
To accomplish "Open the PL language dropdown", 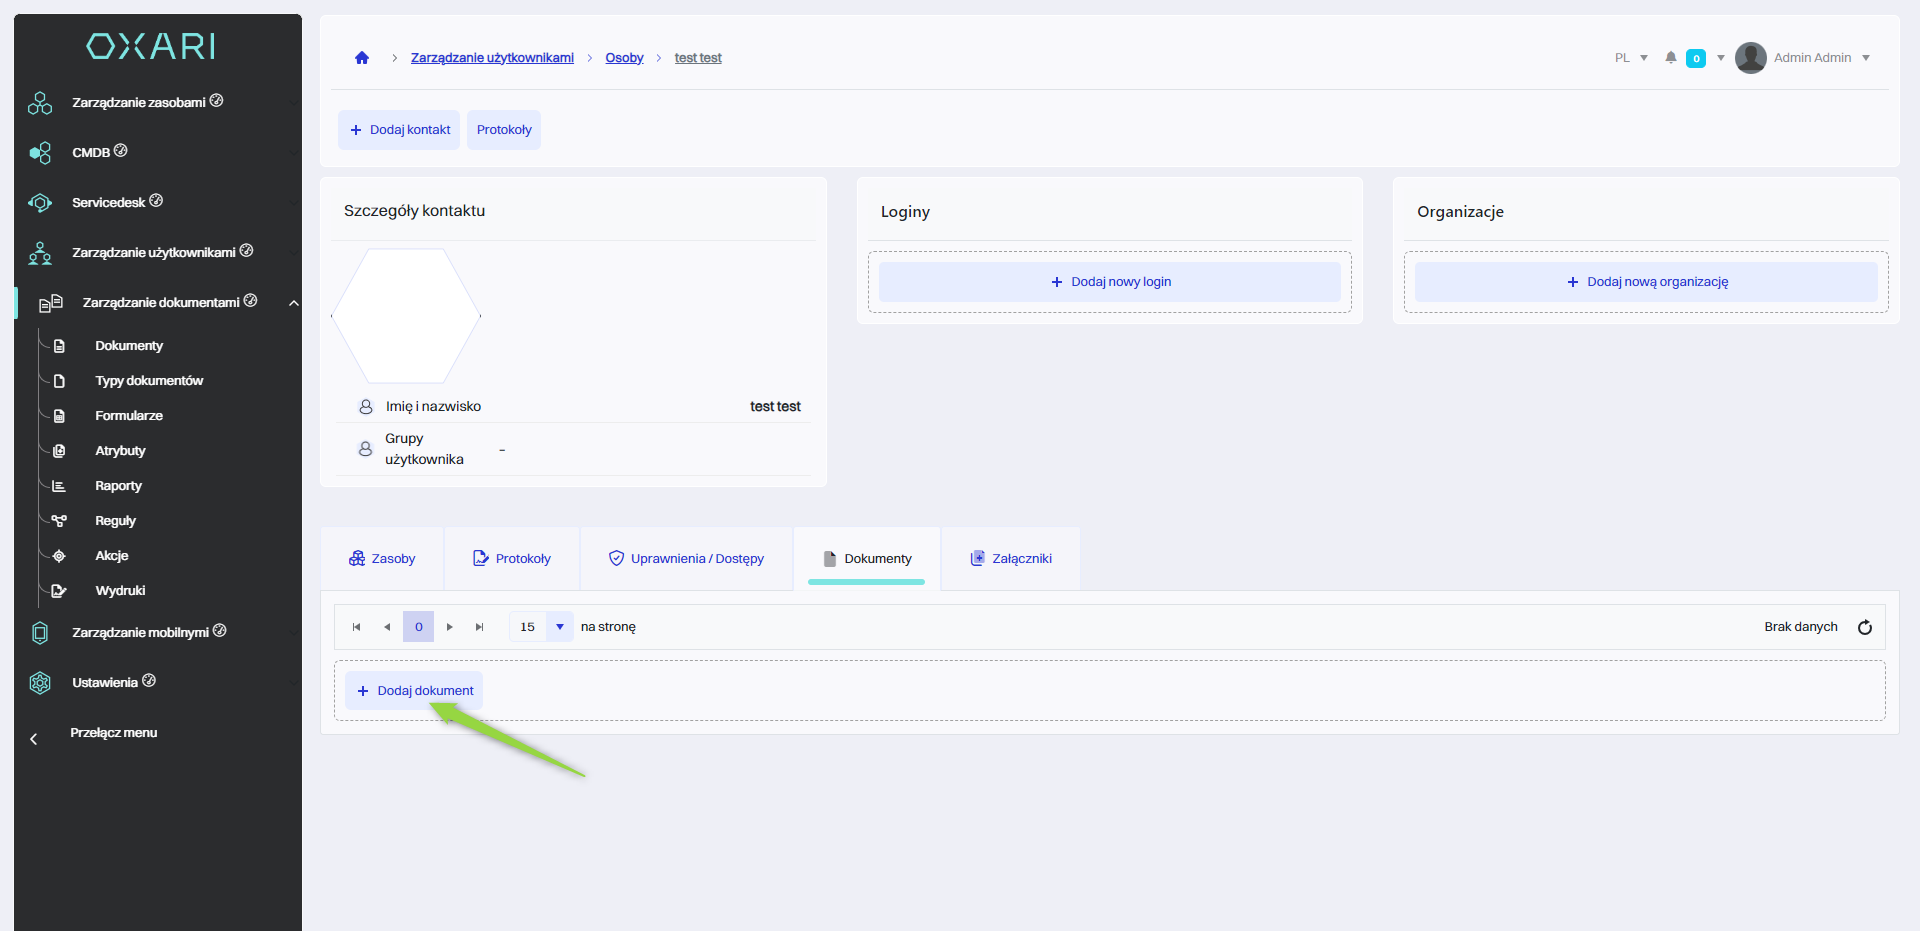I will 1631,58.
